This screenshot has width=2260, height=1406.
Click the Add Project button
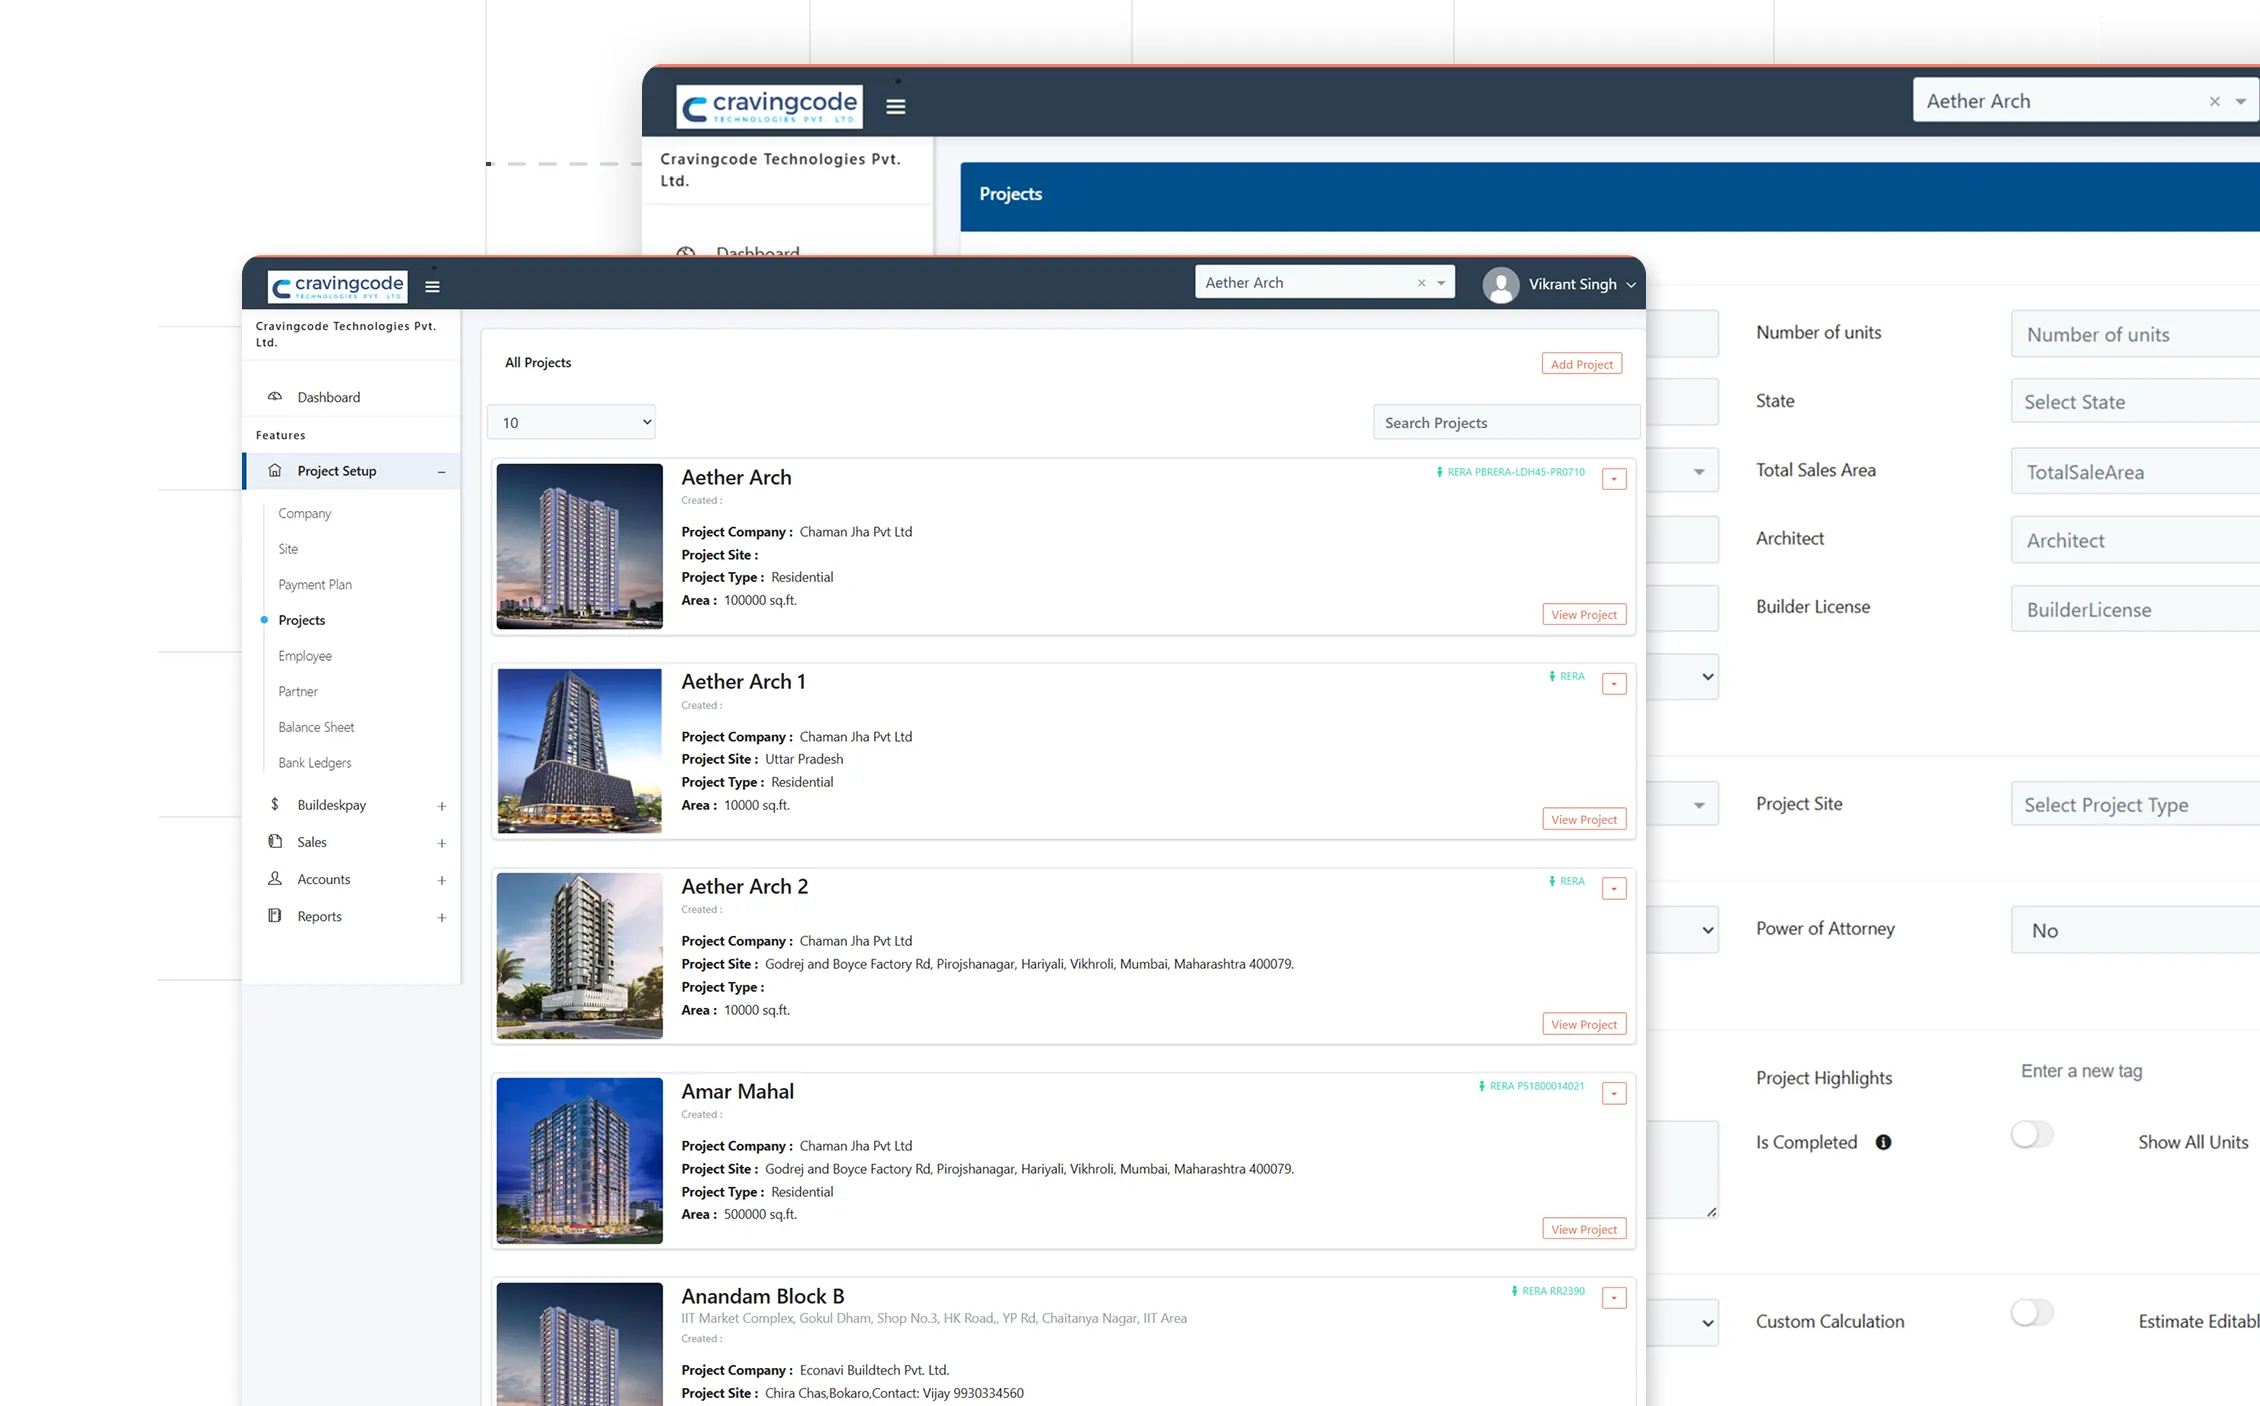[x=1581, y=364]
